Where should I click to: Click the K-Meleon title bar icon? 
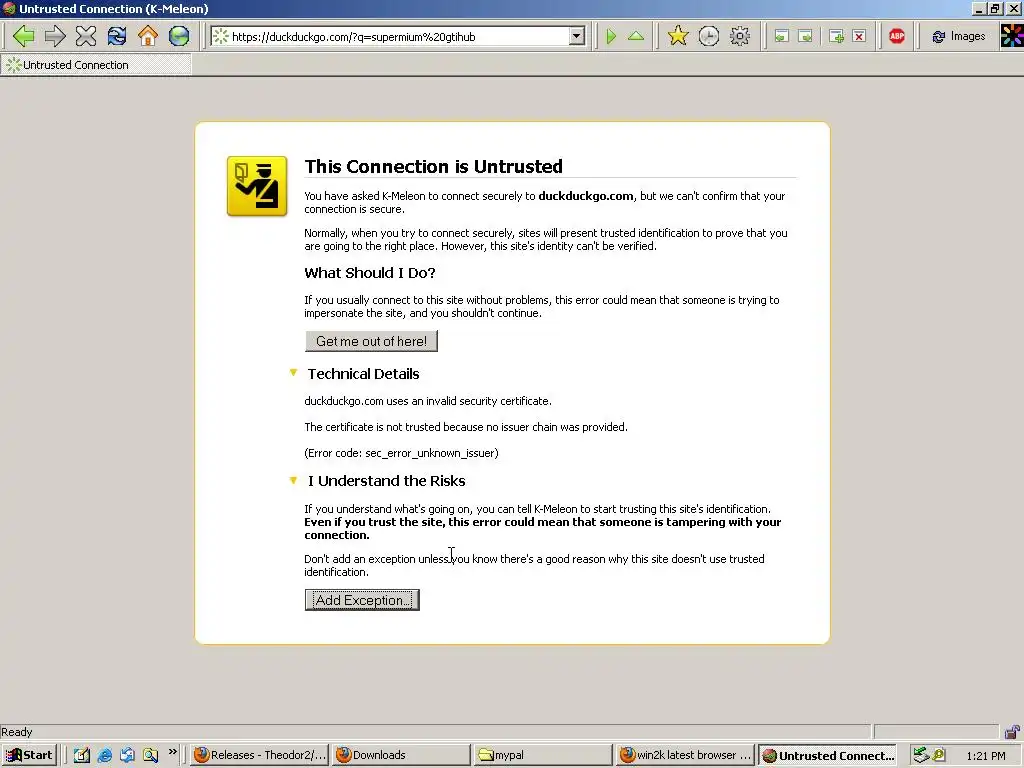9,8
